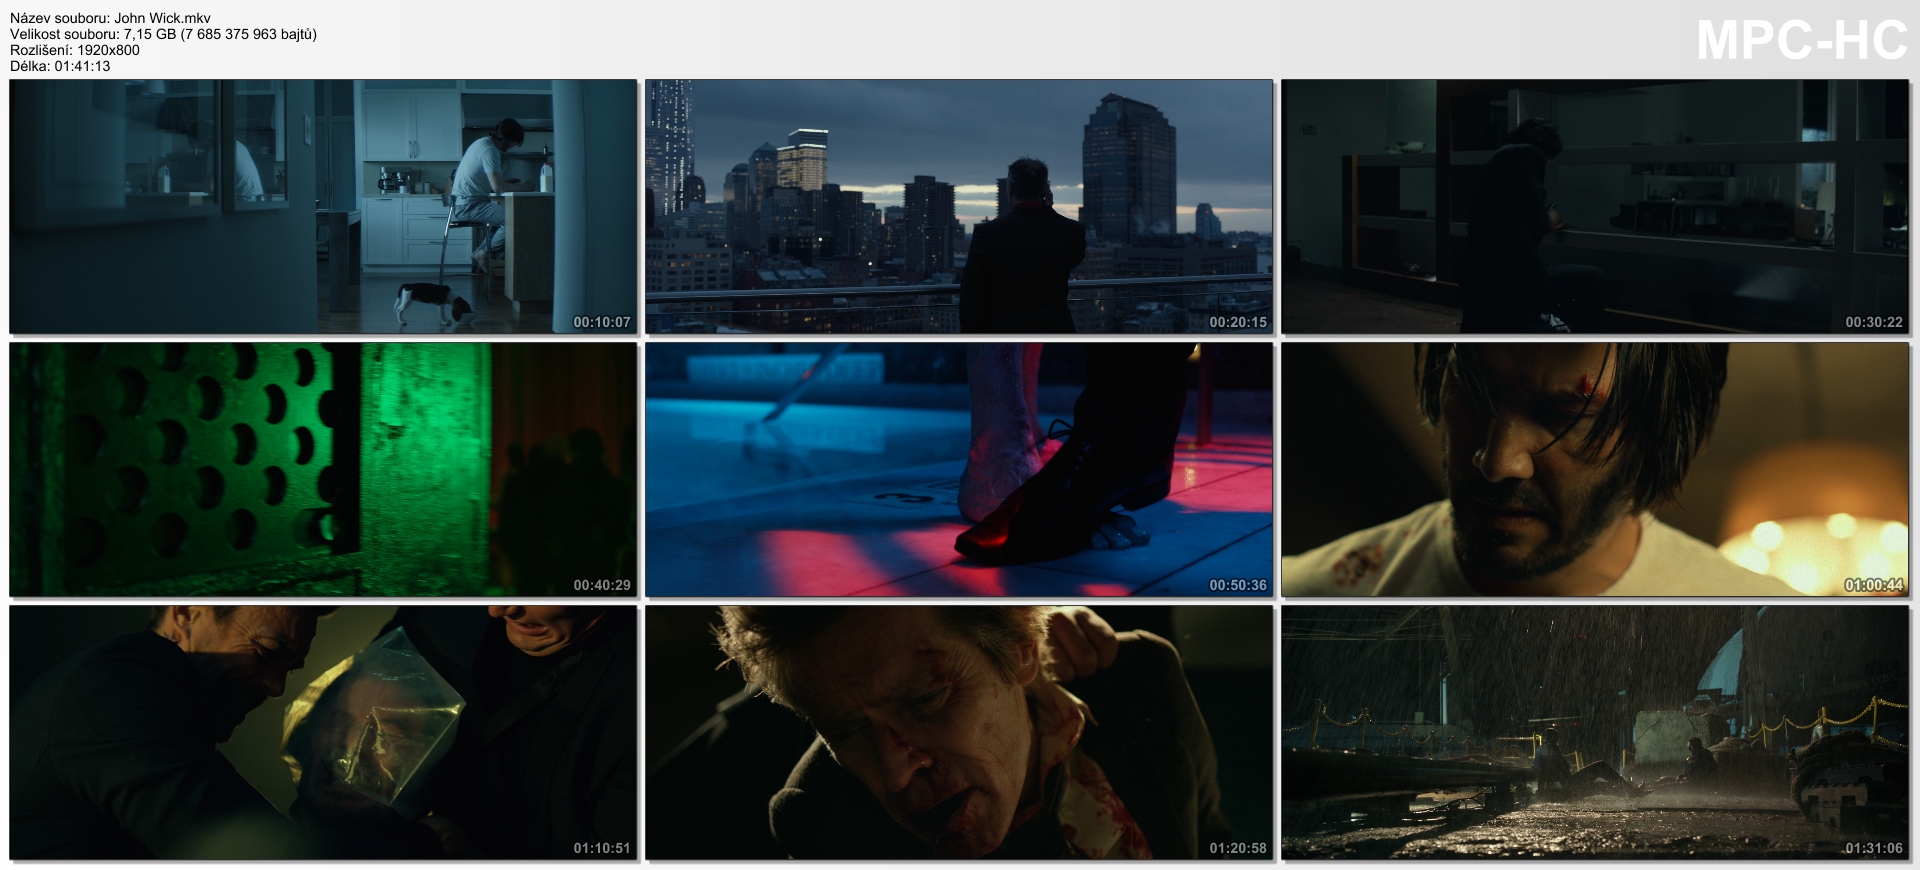The width and height of the screenshot is (1920, 870).
Task: Click timestamp 00:50:36
Action: pos(1238,585)
